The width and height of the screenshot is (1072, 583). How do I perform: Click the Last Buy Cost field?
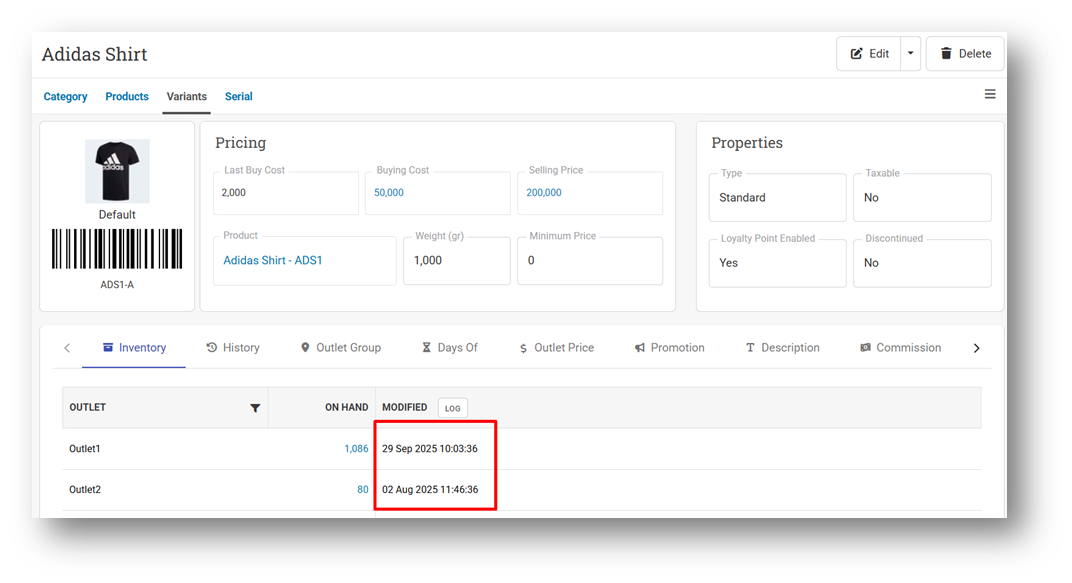tap(286, 193)
